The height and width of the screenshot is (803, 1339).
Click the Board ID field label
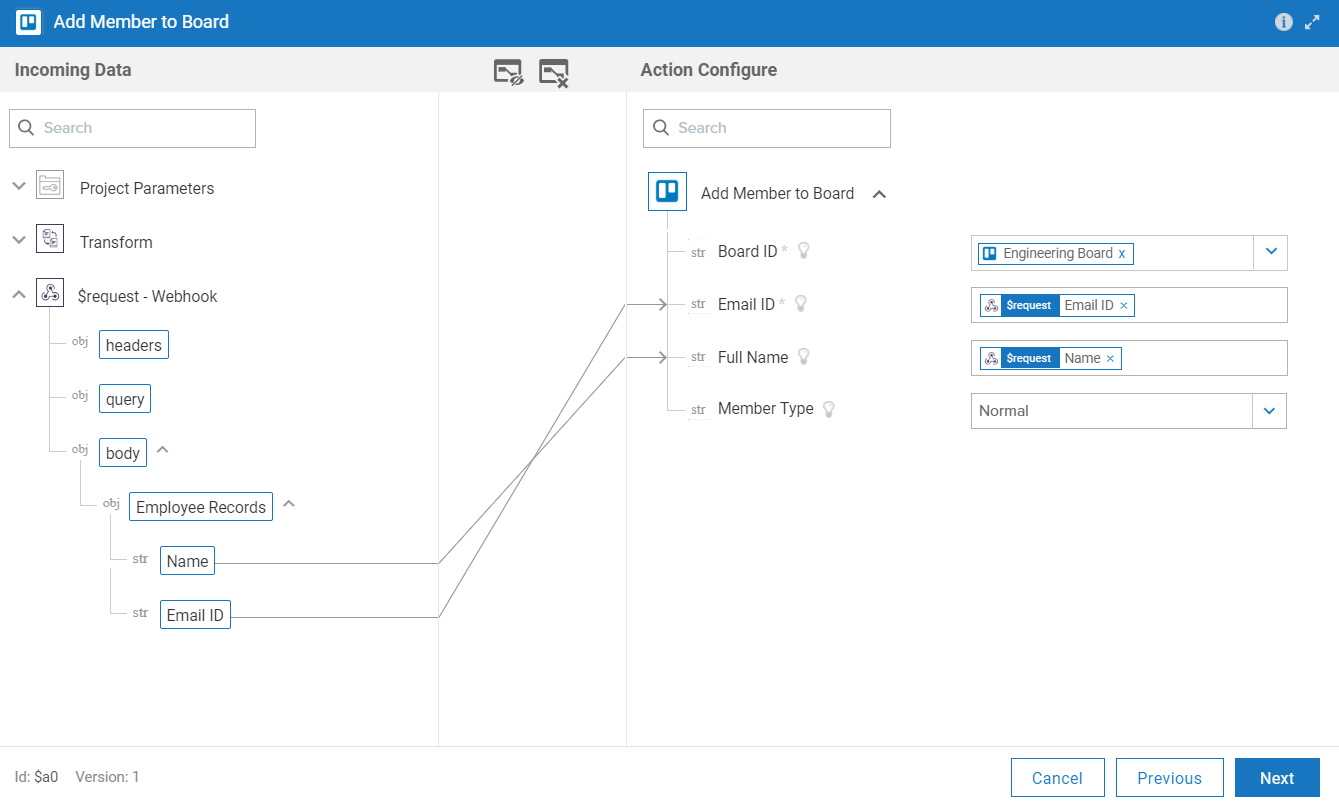pos(747,251)
